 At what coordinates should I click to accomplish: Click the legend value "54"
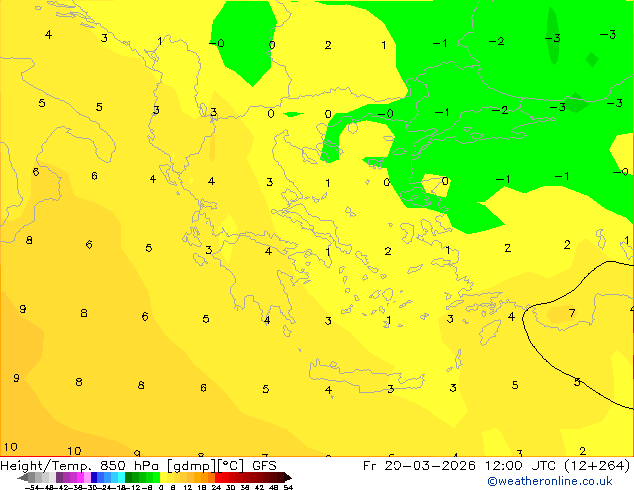click(x=288, y=487)
